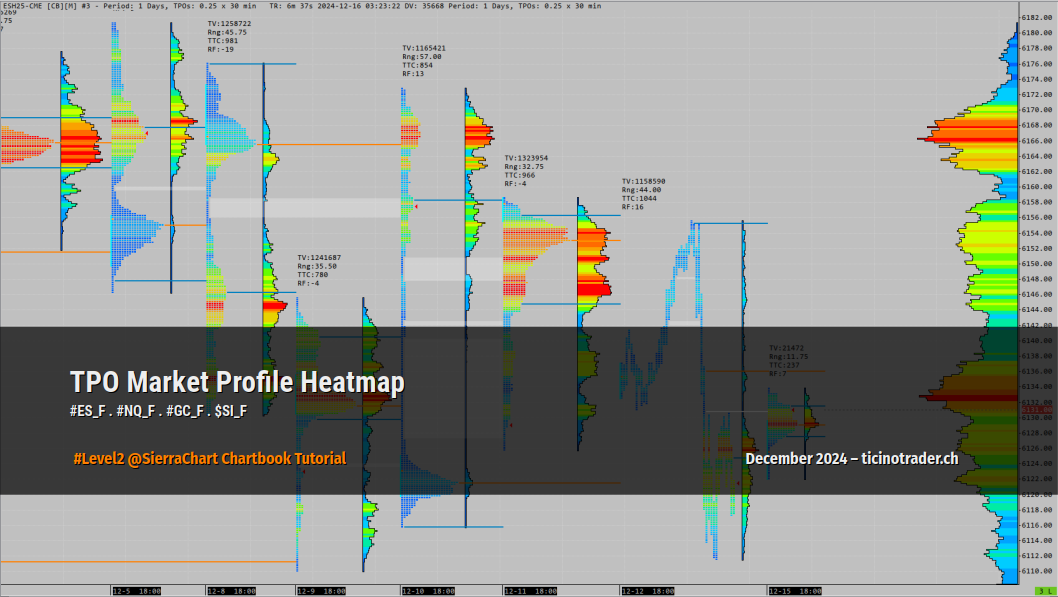The height and width of the screenshot is (597, 1058).
Task: Click December 2024 – ticinotrader.ch text
Action: coord(852,459)
